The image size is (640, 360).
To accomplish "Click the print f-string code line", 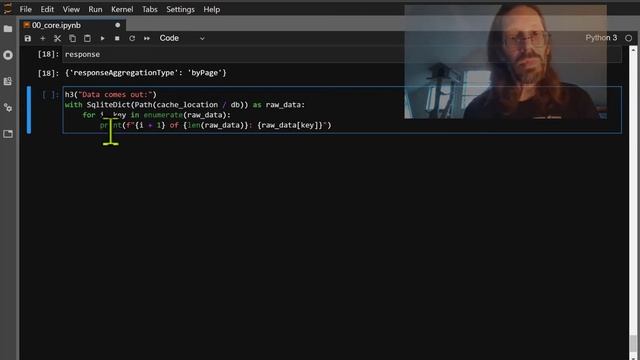I will point(216,125).
